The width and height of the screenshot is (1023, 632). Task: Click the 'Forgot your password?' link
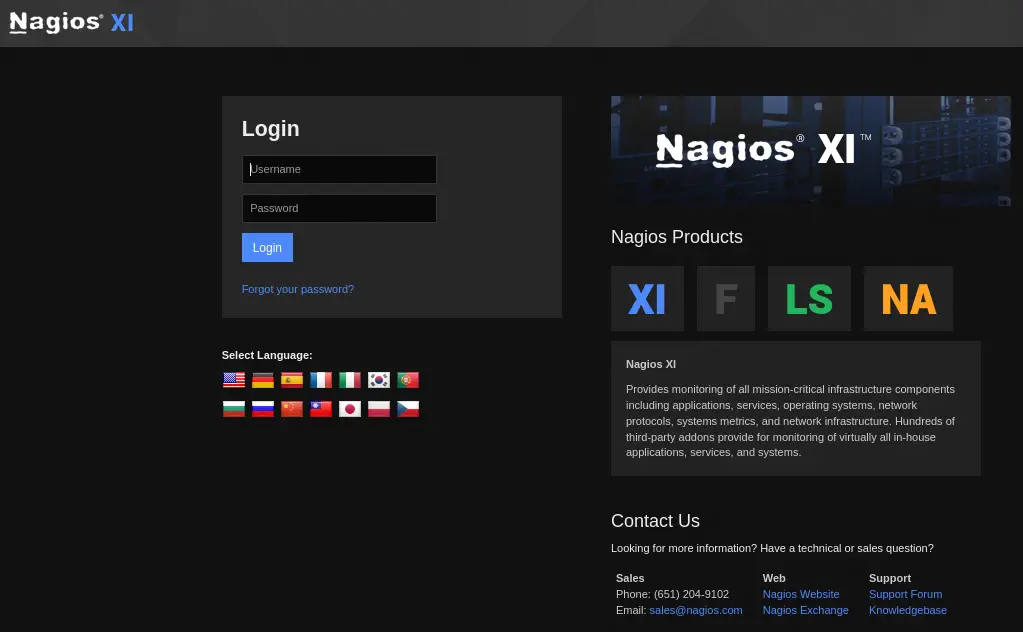tap(298, 289)
